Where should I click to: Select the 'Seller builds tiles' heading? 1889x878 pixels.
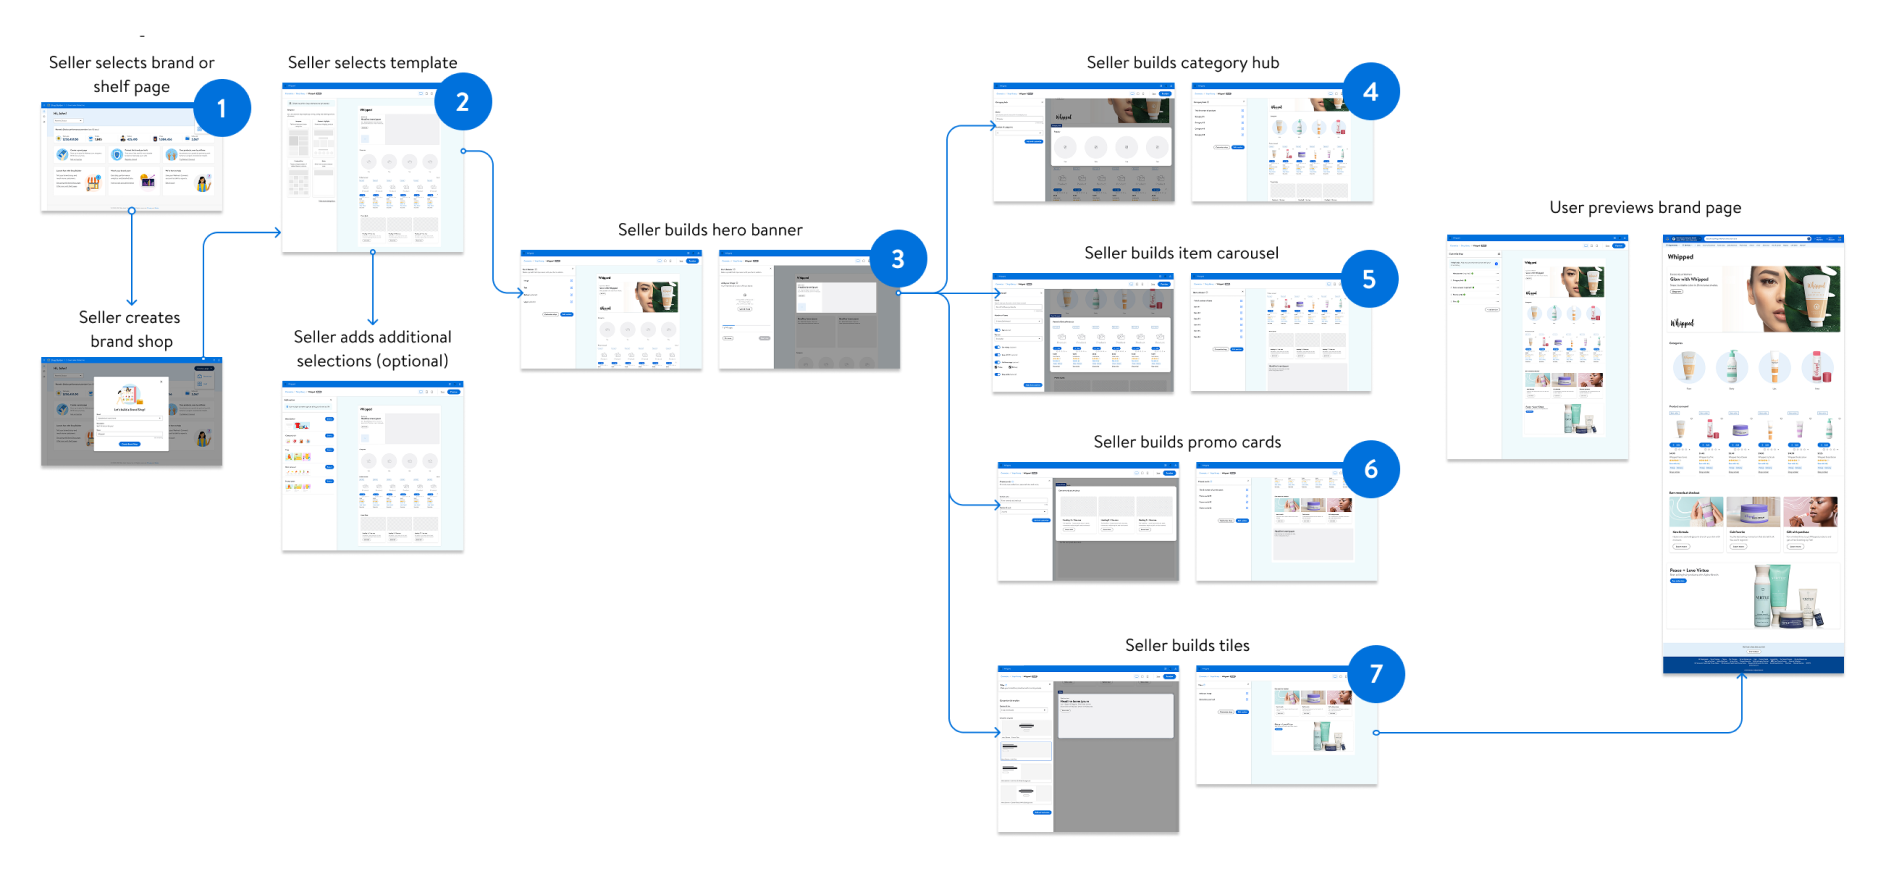tap(1186, 646)
